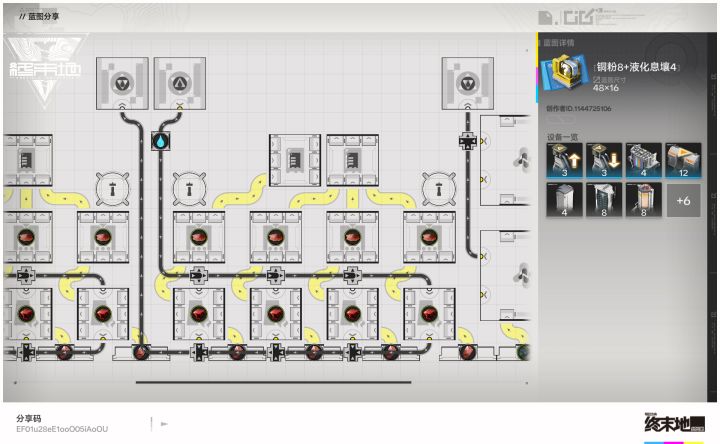Click the document icon in top-right header

click(546, 18)
